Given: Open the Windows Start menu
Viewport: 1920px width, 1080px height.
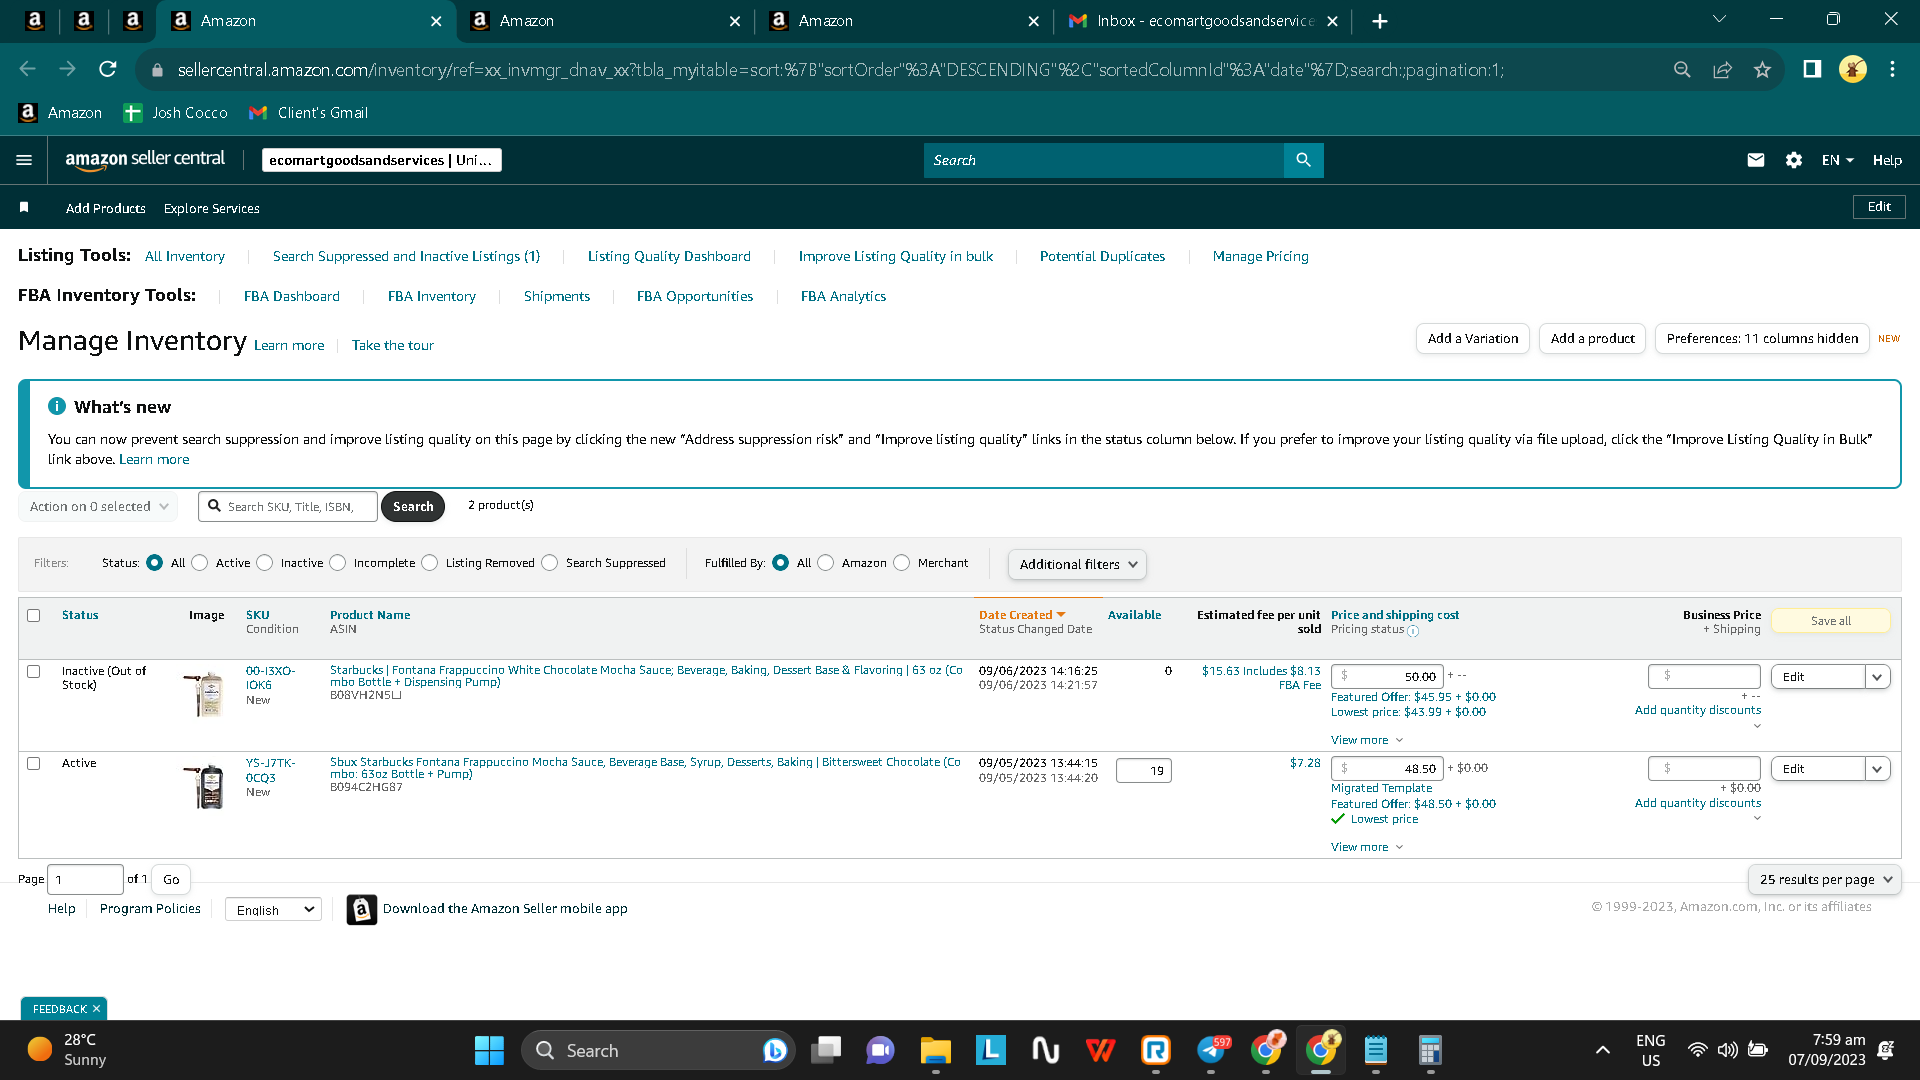Looking at the screenshot, I should (489, 1050).
